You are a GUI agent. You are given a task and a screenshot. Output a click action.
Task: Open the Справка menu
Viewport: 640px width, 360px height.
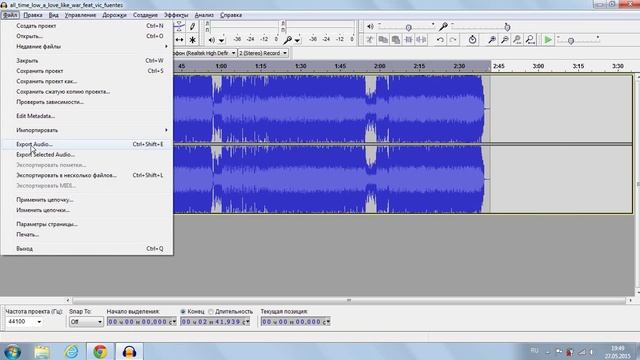[x=231, y=15]
